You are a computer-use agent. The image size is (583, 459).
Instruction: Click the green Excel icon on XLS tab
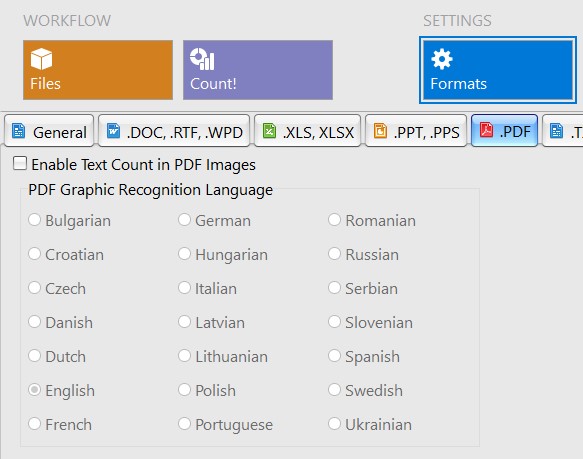[269, 131]
